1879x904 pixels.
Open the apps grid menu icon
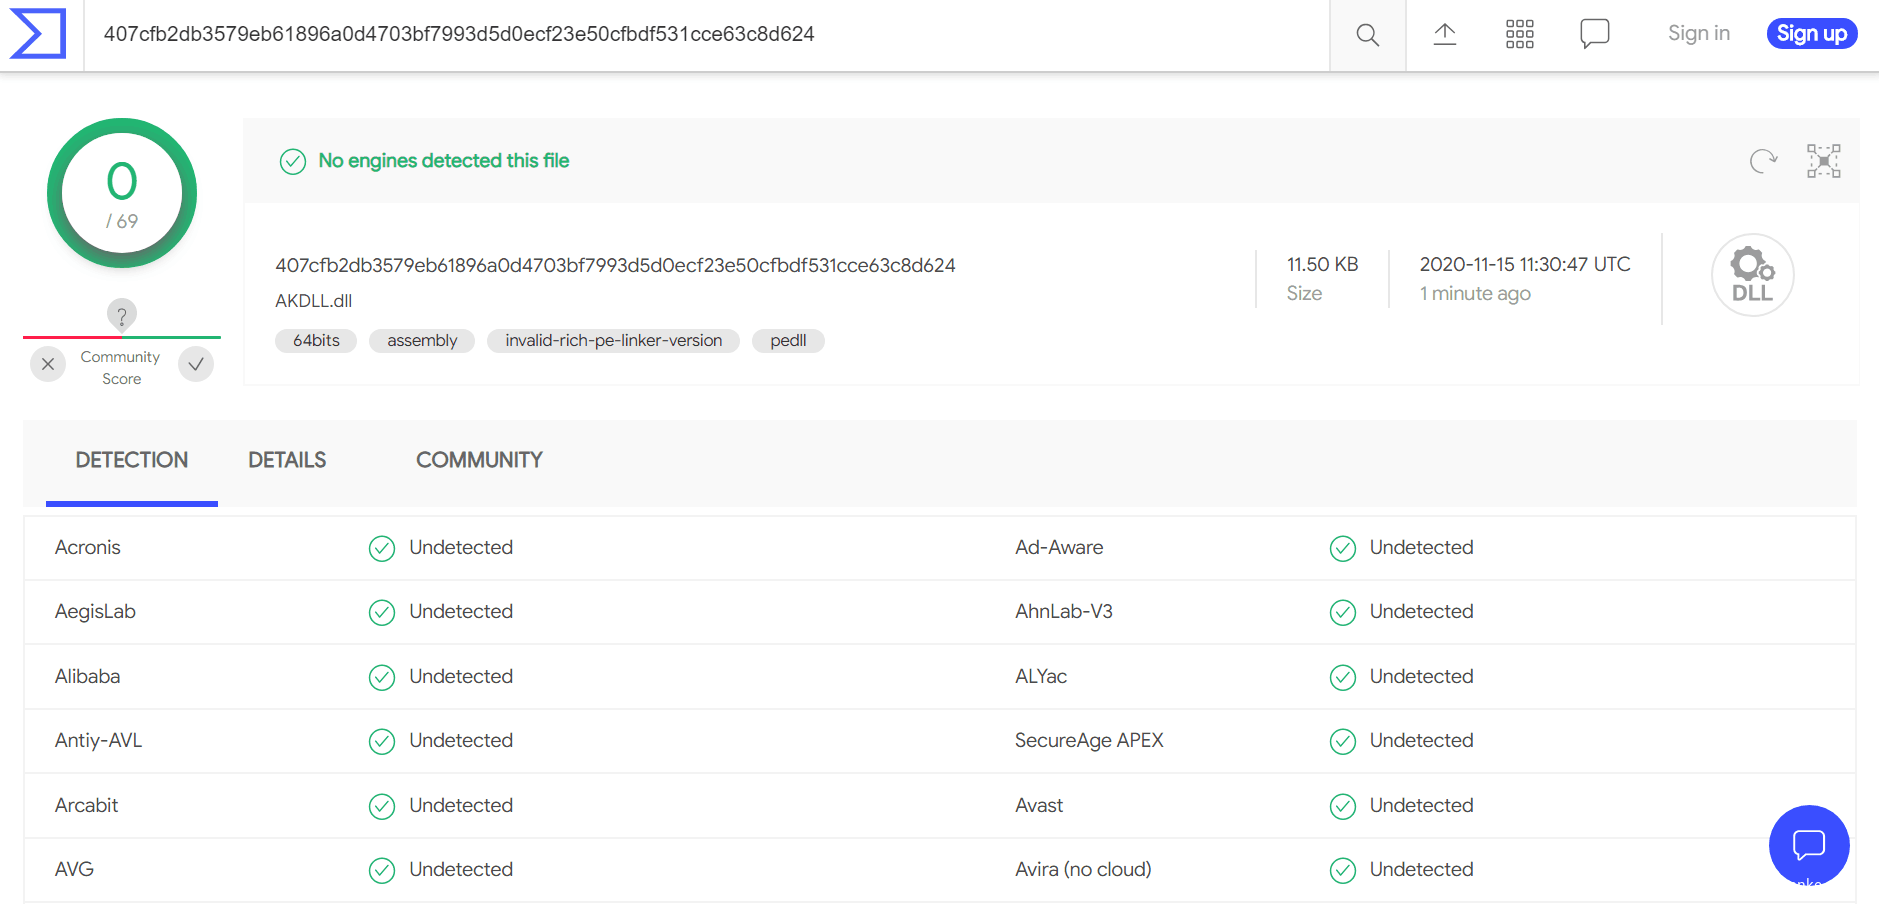coord(1519,35)
